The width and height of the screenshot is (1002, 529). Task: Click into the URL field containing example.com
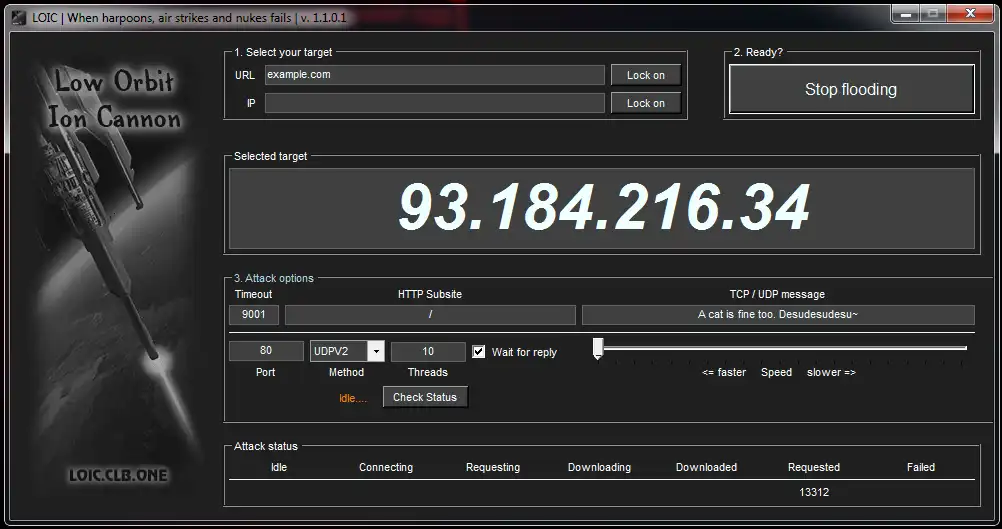coord(435,75)
